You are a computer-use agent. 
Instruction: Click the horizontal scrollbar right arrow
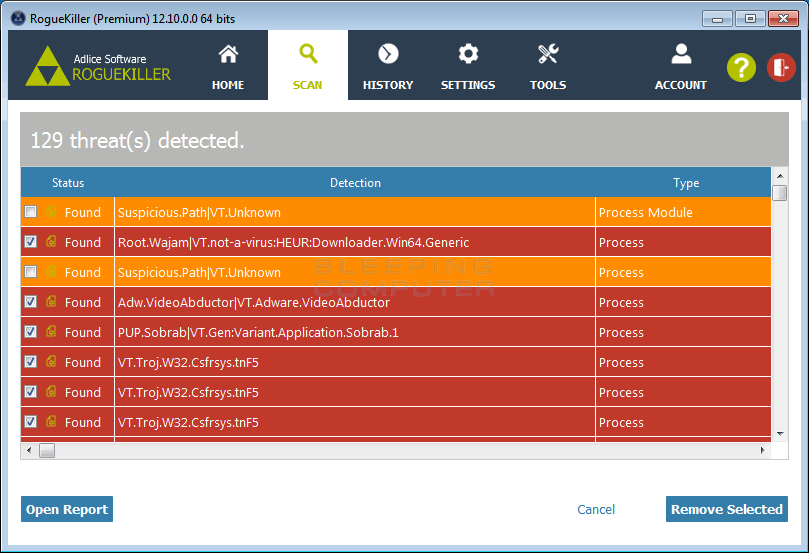click(763, 450)
